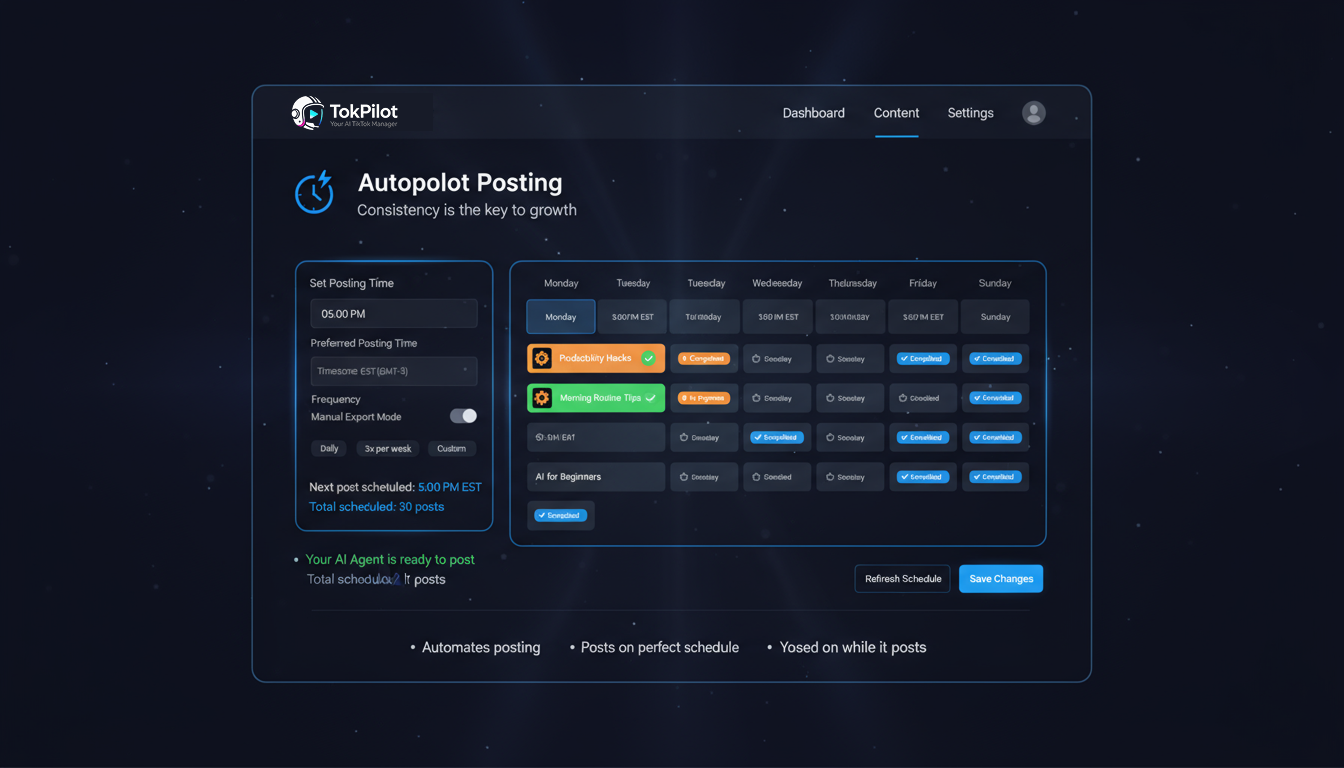The image size is (1344, 768).
Task: Select the AI for Beginners row
Action: (595, 477)
